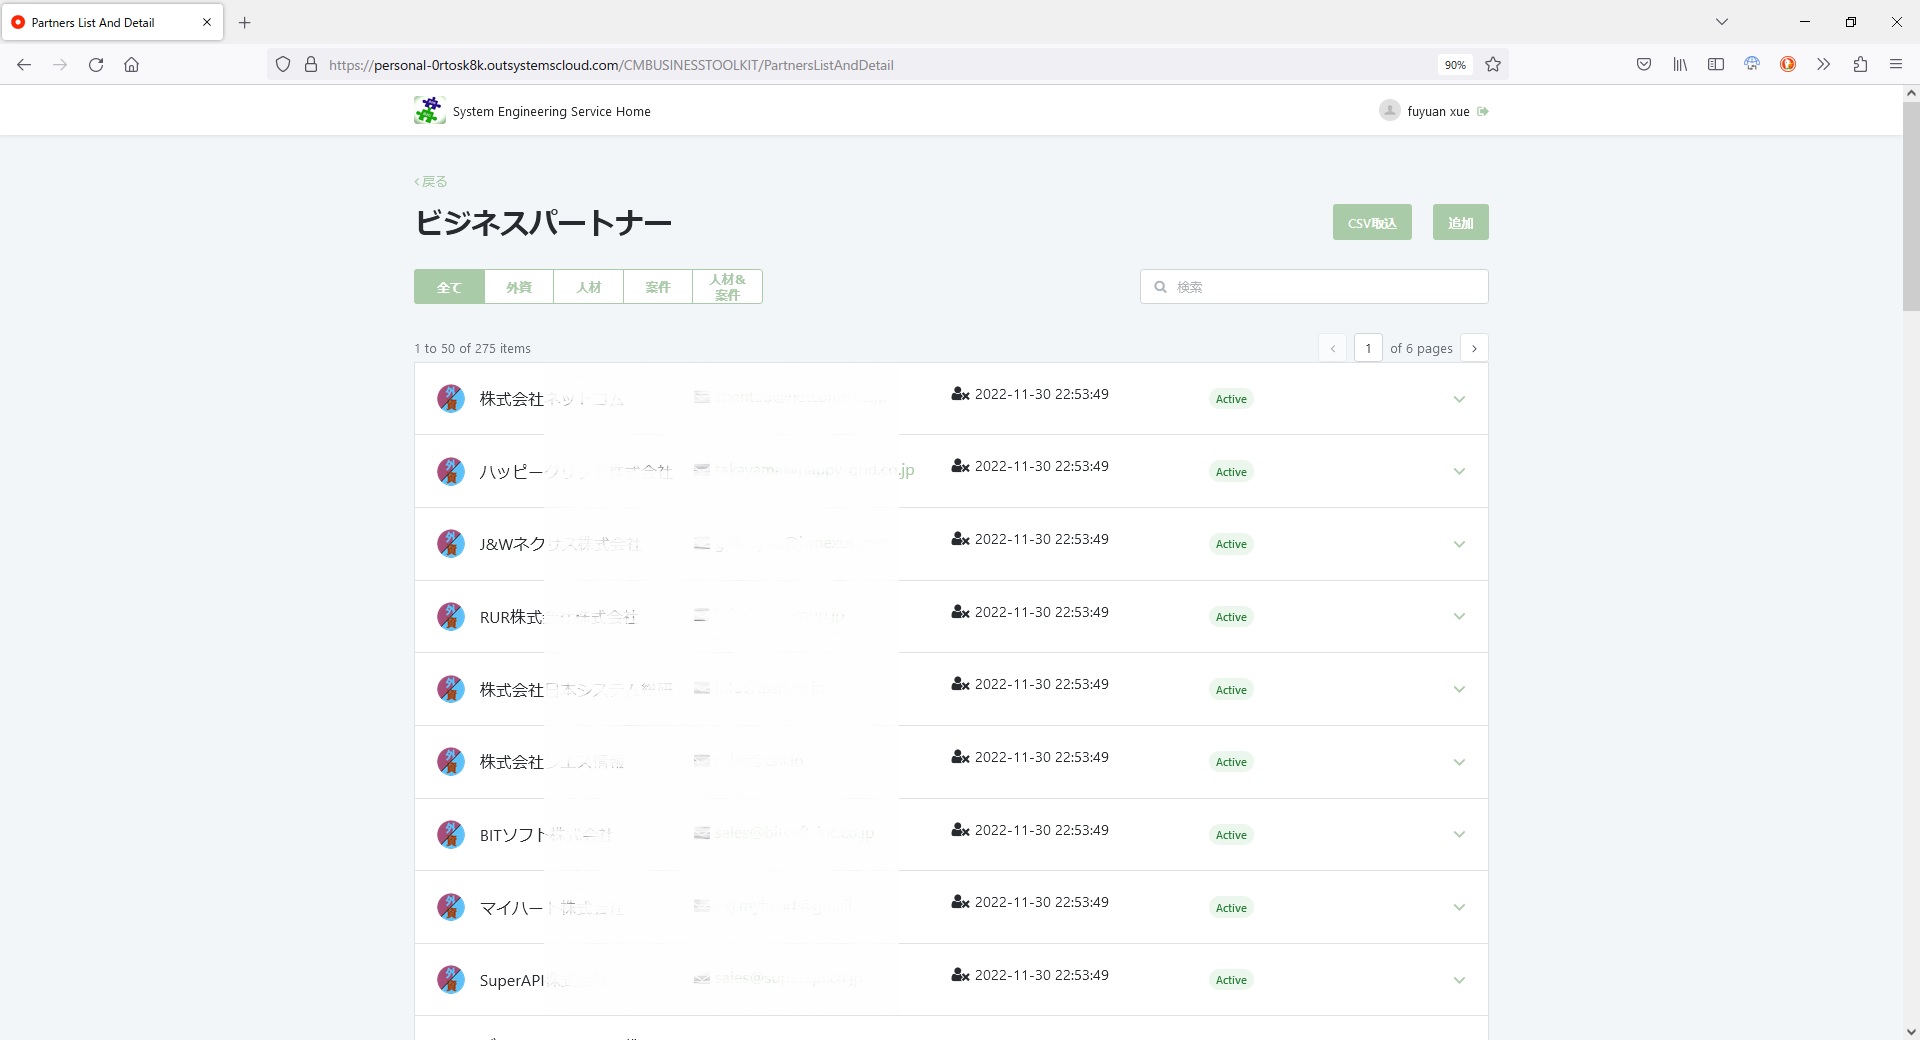Open the Firefox extensions puzzle icon

coord(1860,64)
